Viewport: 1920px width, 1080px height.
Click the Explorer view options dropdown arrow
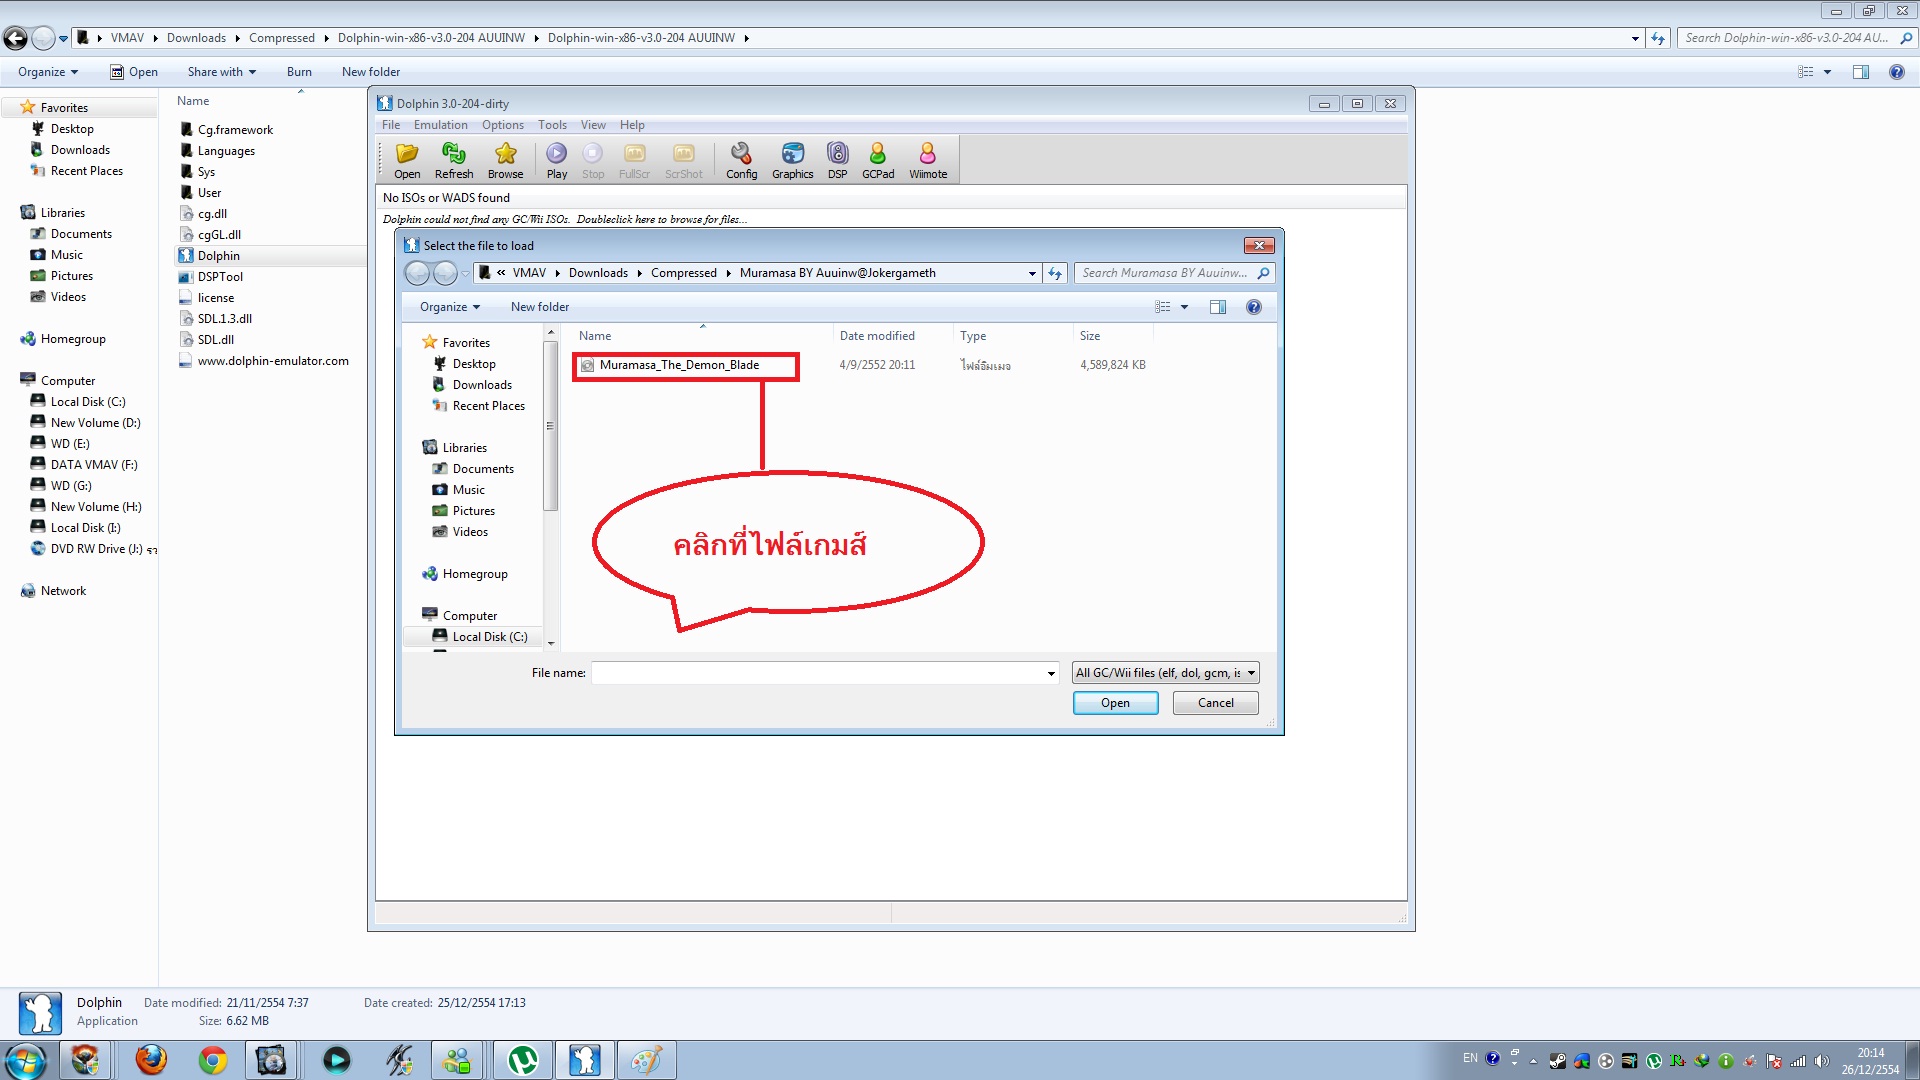[x=1827, y=72]
